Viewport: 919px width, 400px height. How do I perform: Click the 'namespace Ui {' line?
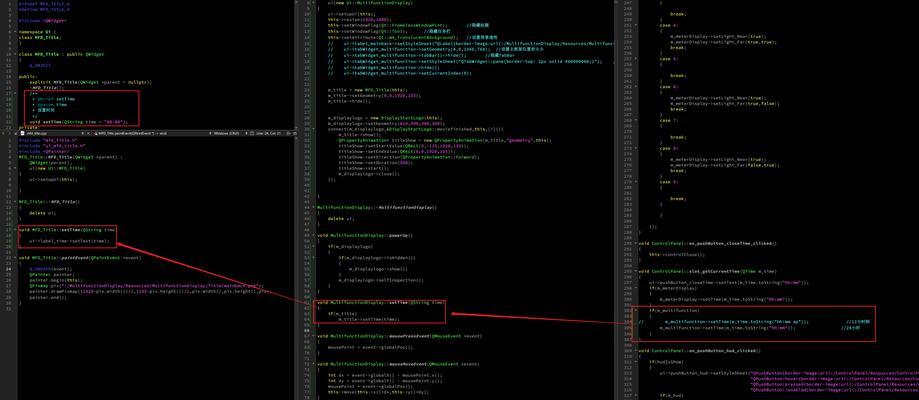[x=37, y=32]
